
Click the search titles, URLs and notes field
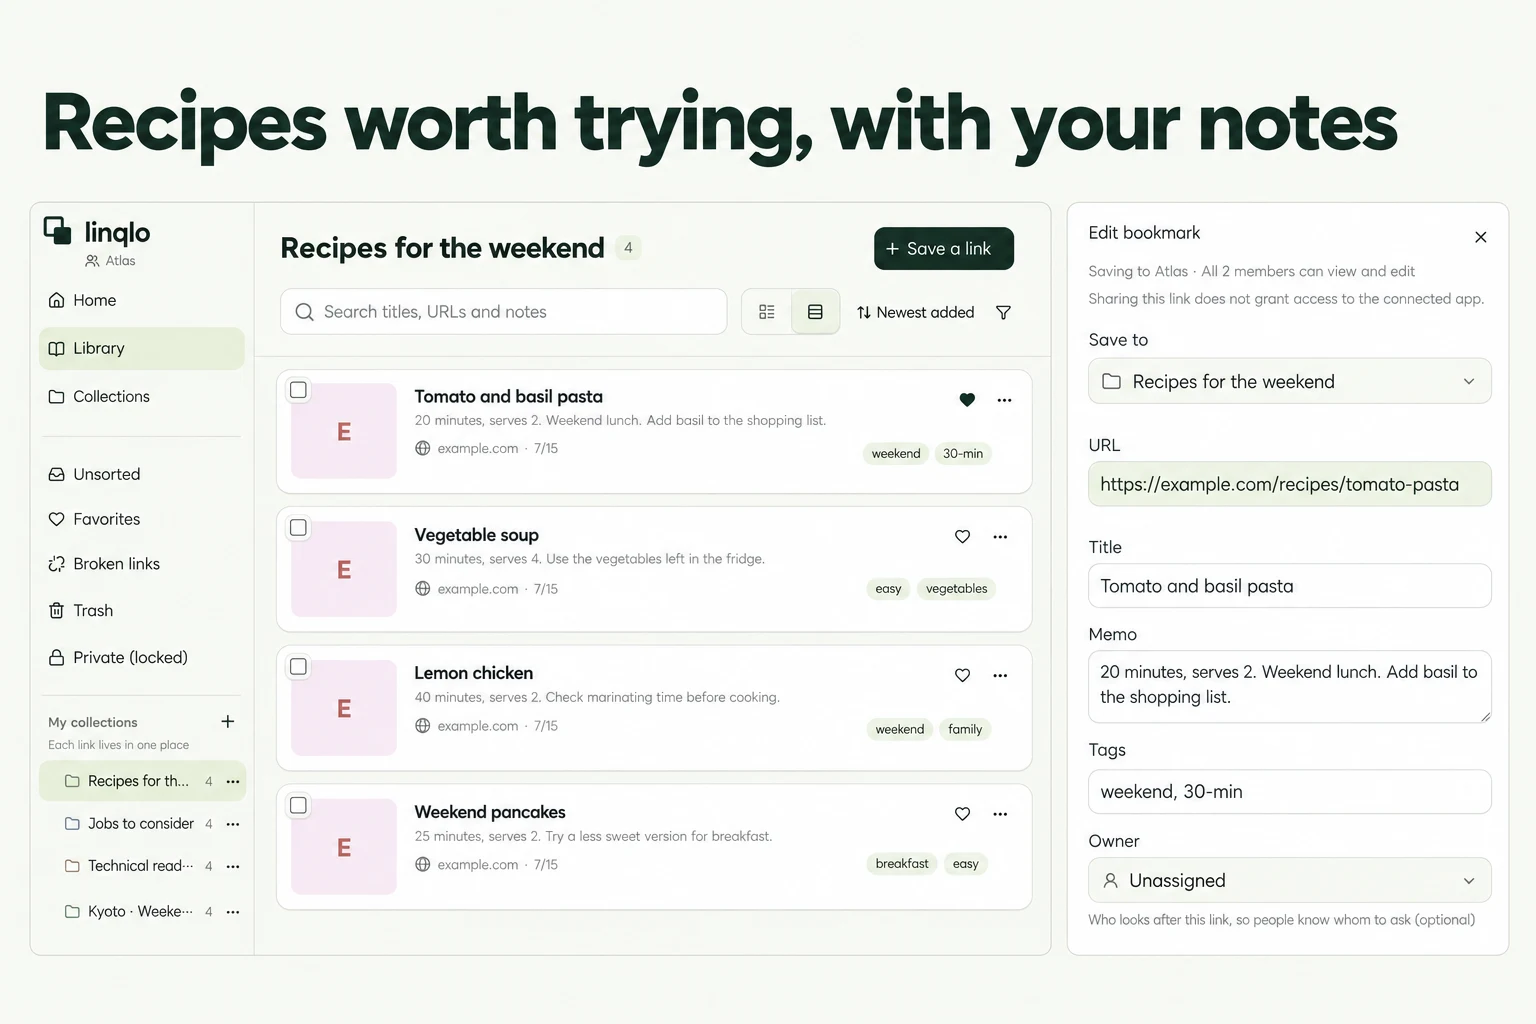pos(504,312)
